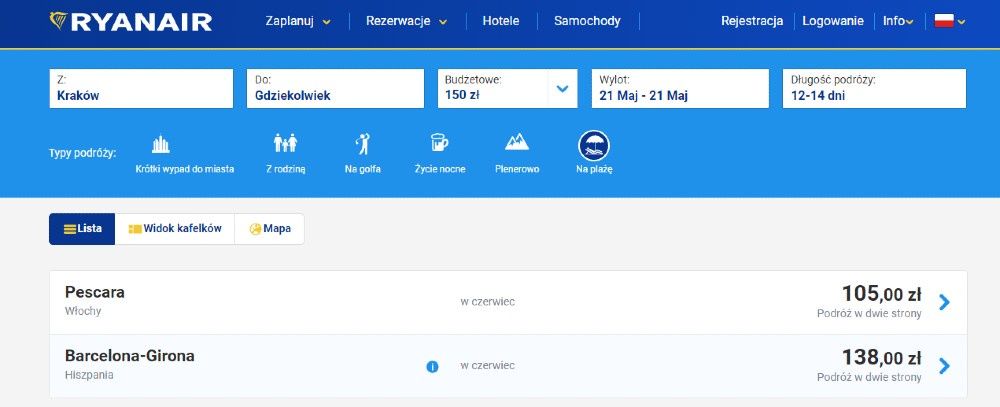The height and width of the screenshot is (407, 1000).
Task: Open the Budżetowe 150 zł dropdown arrow
Action: [562, 89]
